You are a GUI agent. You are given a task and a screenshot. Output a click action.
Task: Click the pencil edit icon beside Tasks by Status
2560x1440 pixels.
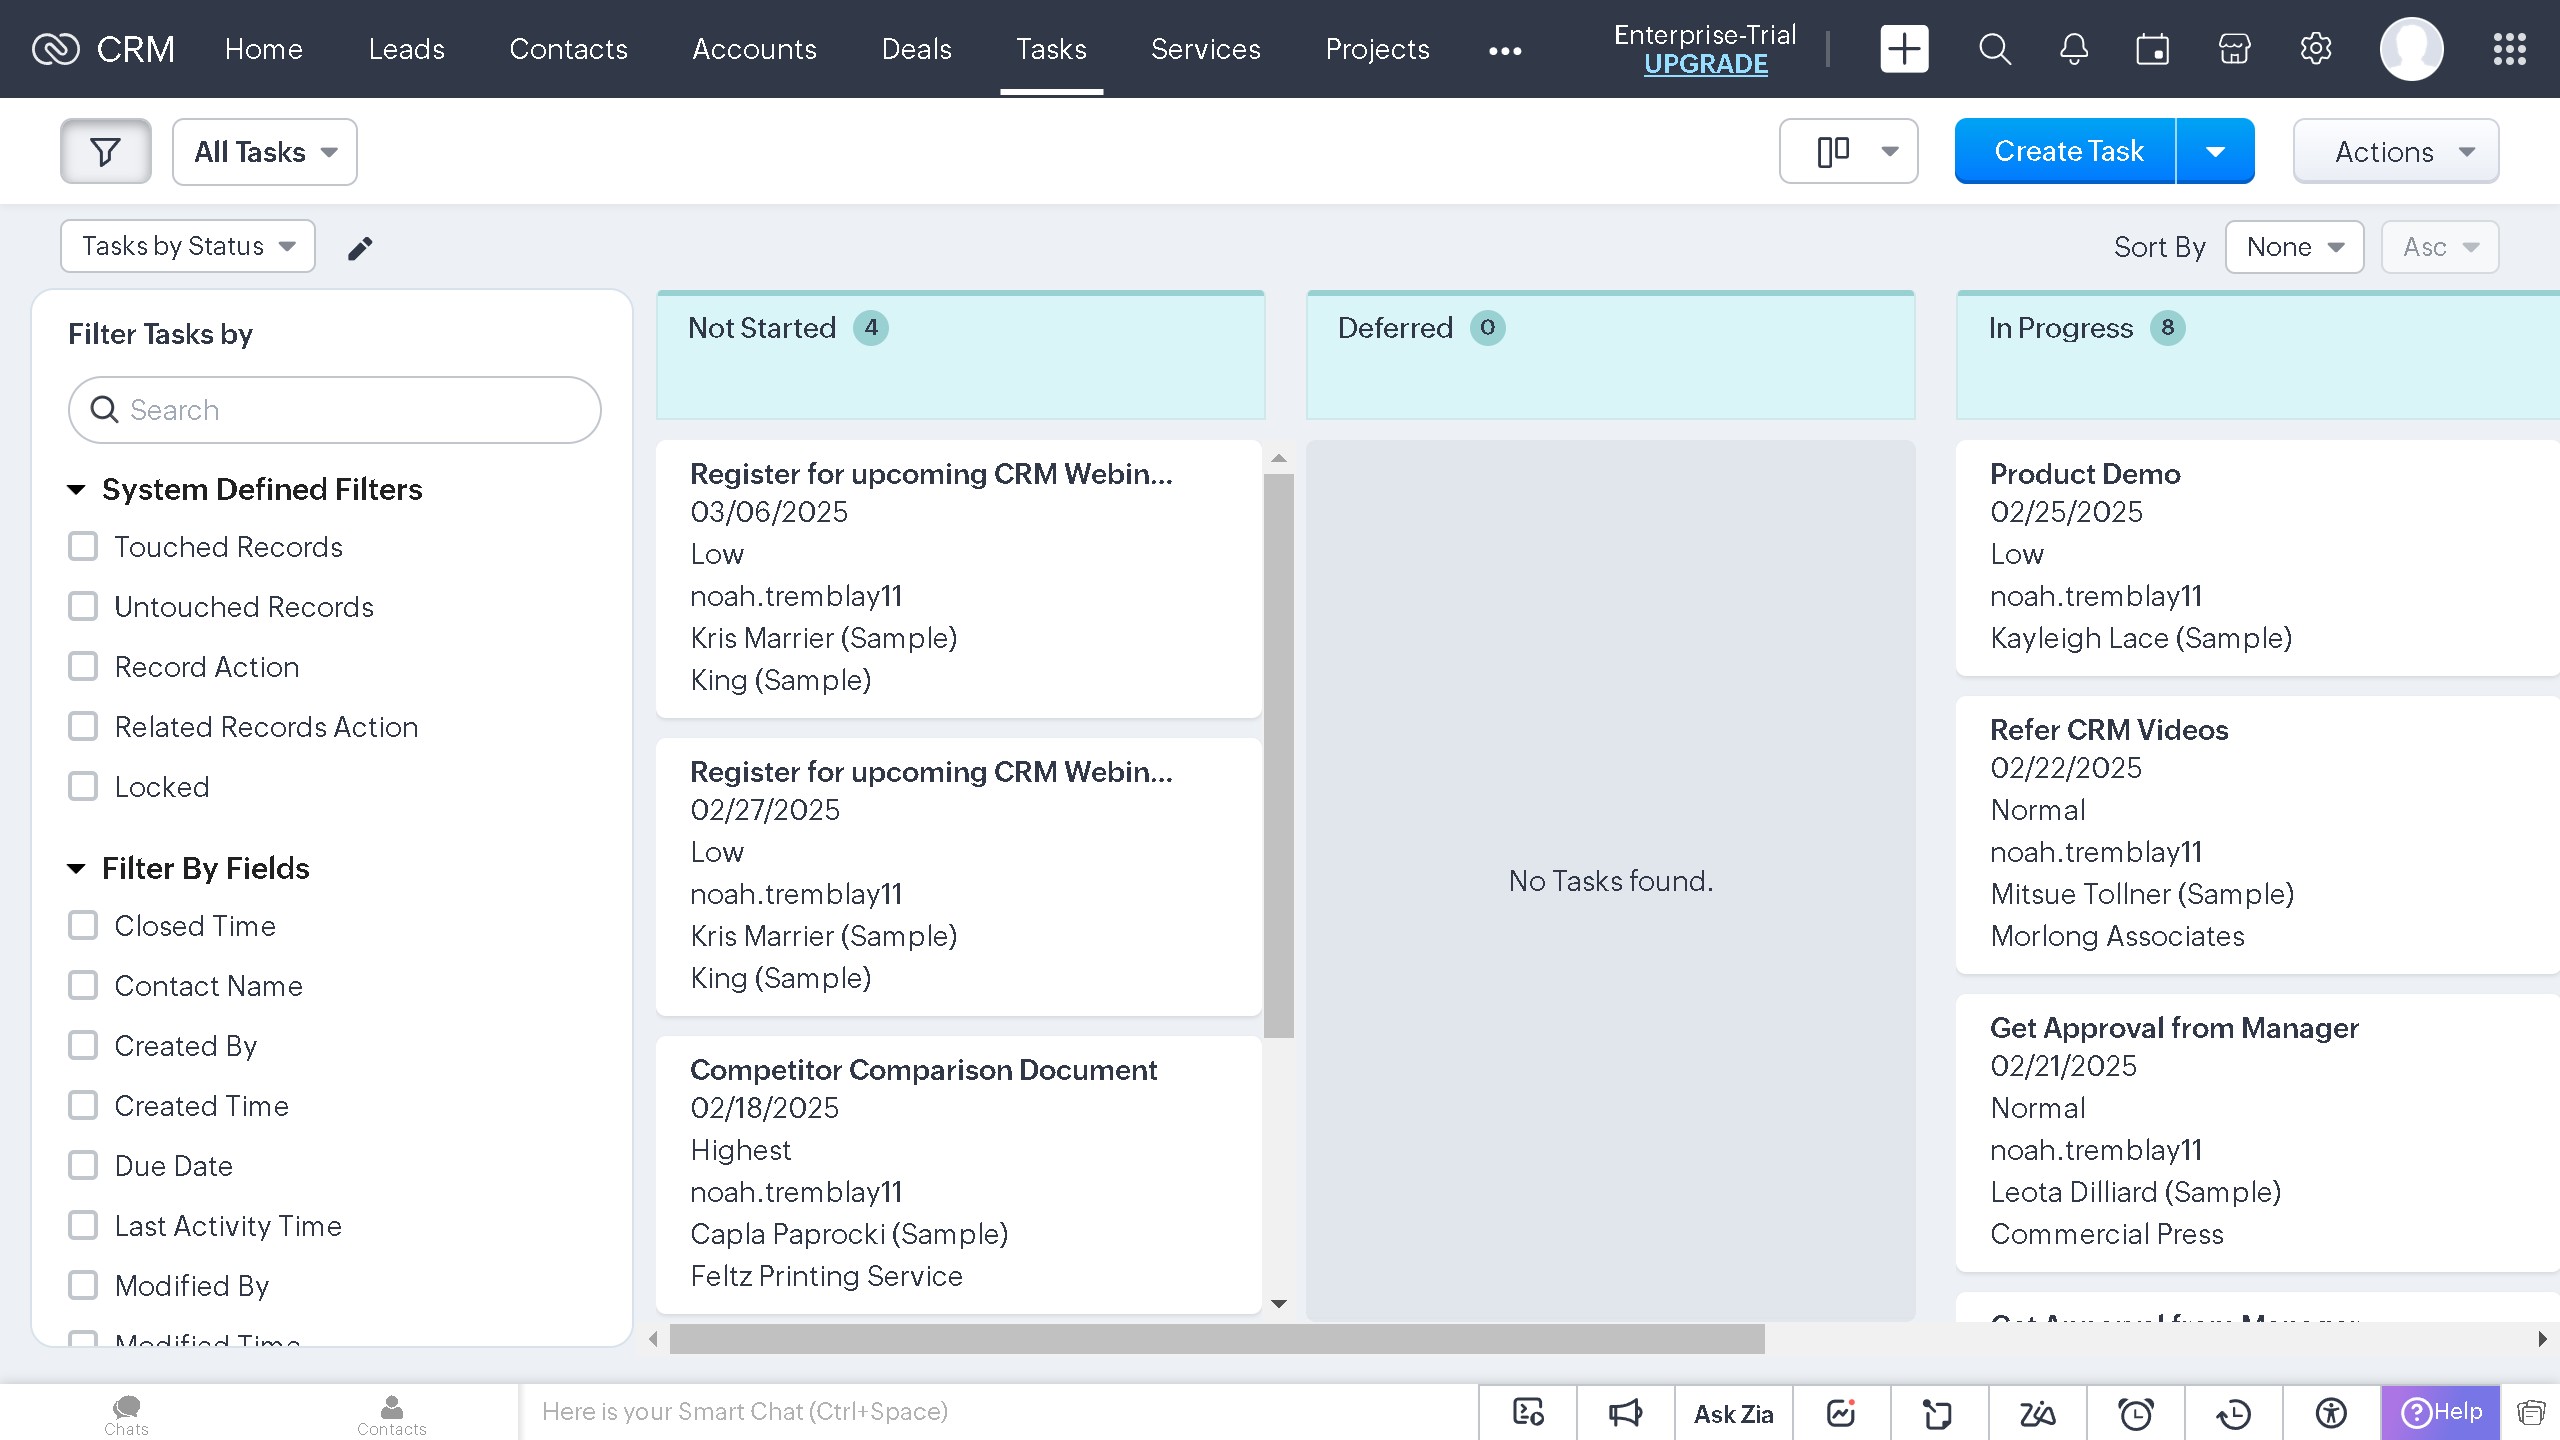360,248
